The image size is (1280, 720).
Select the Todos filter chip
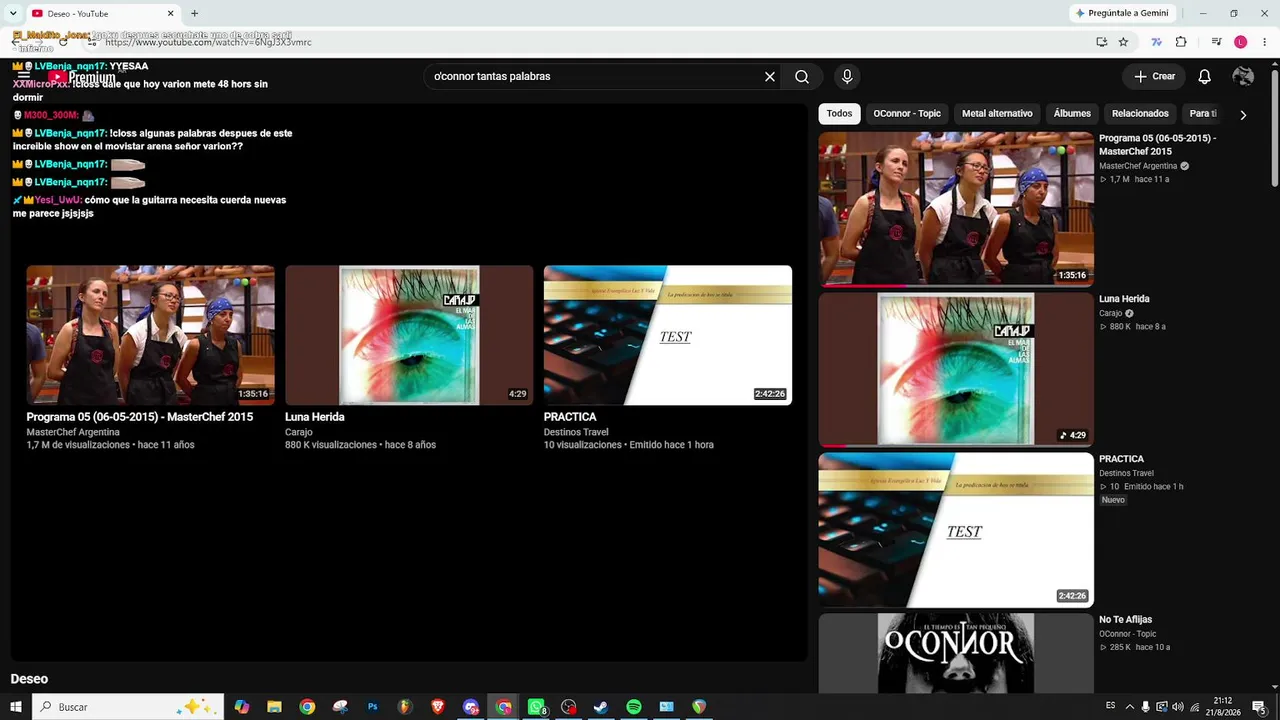(x=840, y=114)
